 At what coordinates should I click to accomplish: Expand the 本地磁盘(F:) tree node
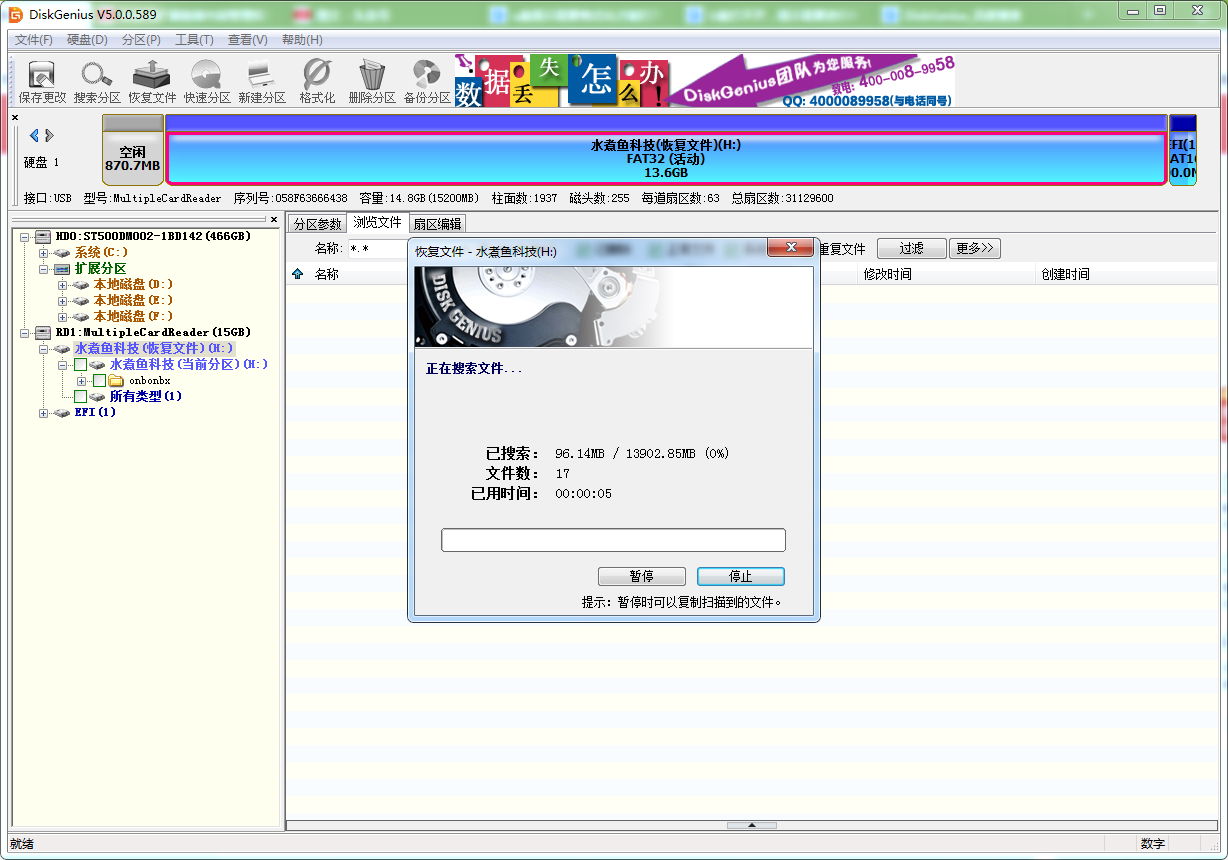pos(62,316)
